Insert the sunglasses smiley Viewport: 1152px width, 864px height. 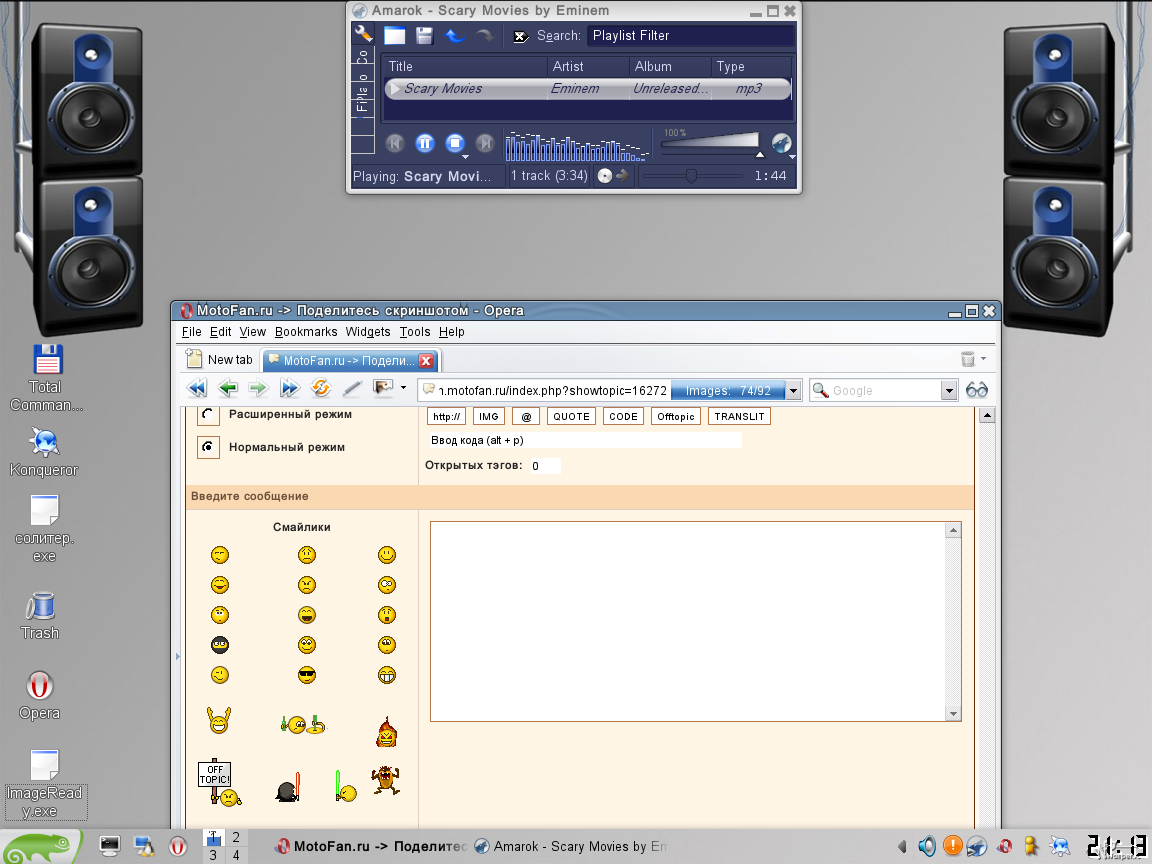pyautogui.click(x=306, y=674)
